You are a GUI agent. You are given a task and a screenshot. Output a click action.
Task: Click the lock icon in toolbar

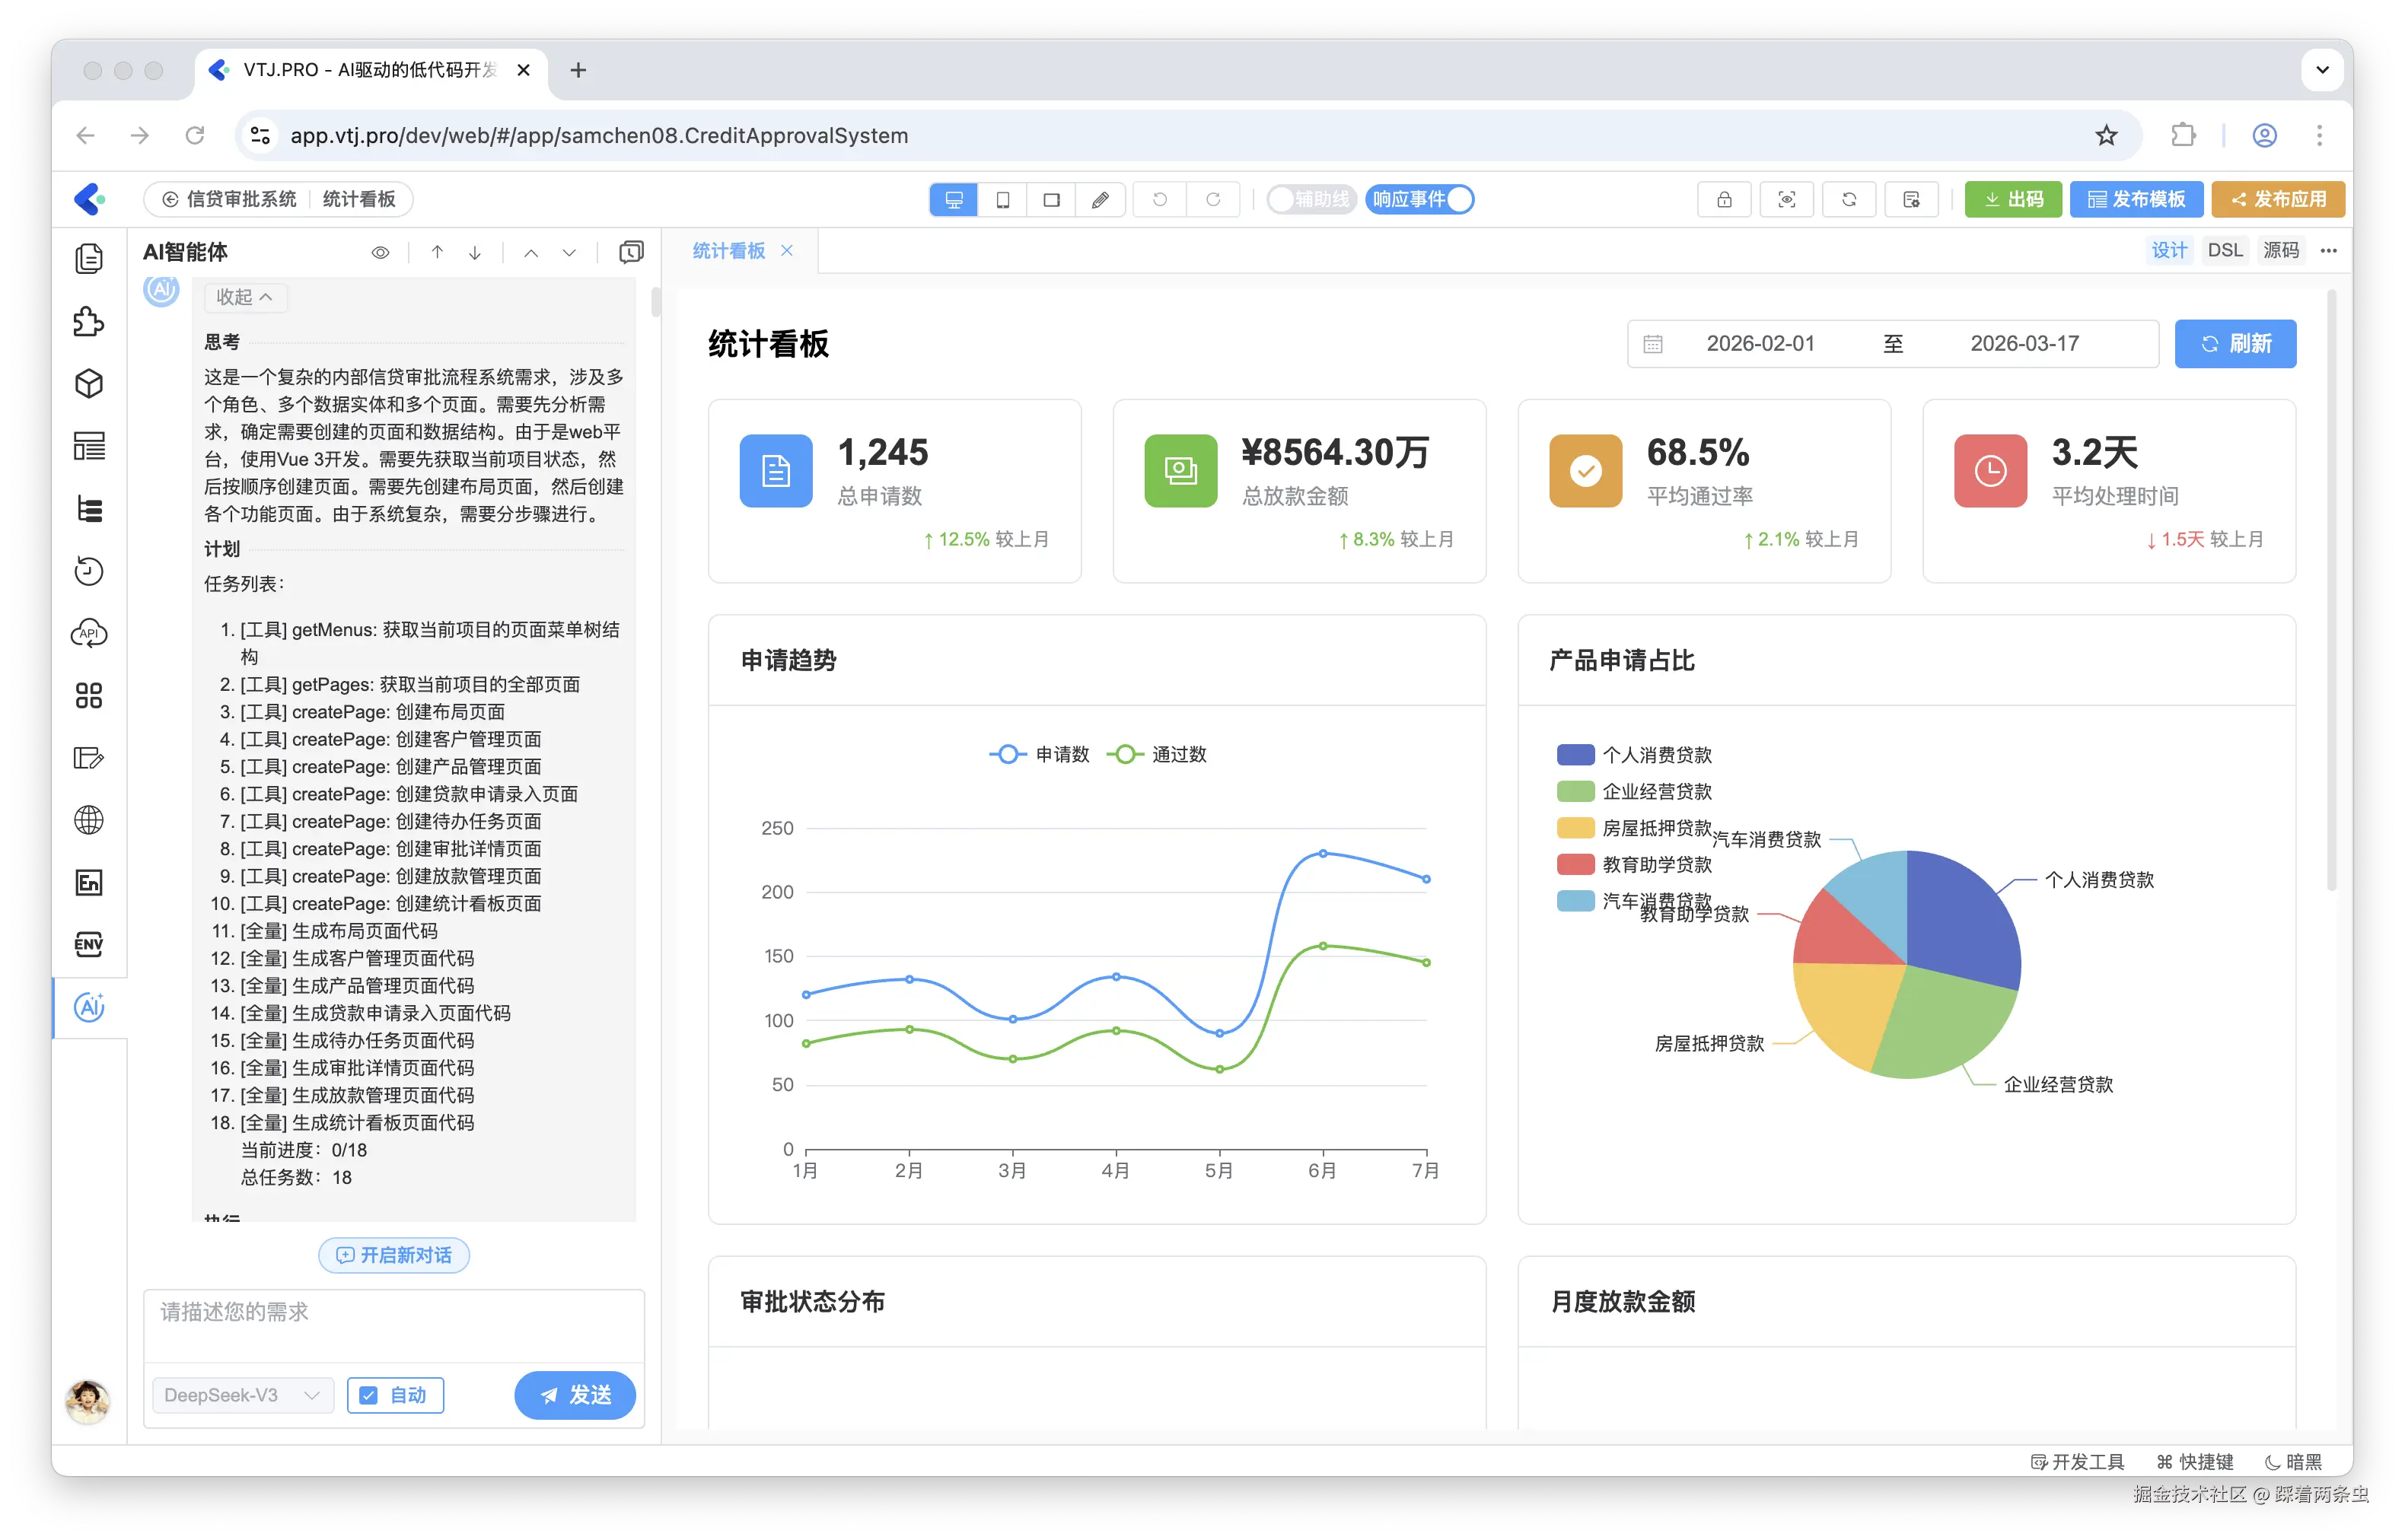(x=1724, y=200)
